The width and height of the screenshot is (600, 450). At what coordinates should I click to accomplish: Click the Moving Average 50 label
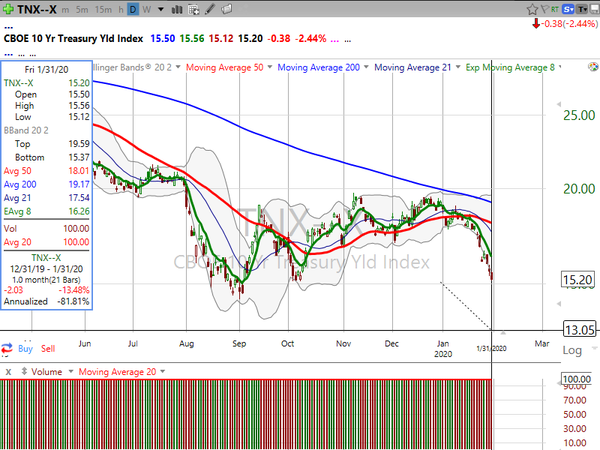[225, 67]
